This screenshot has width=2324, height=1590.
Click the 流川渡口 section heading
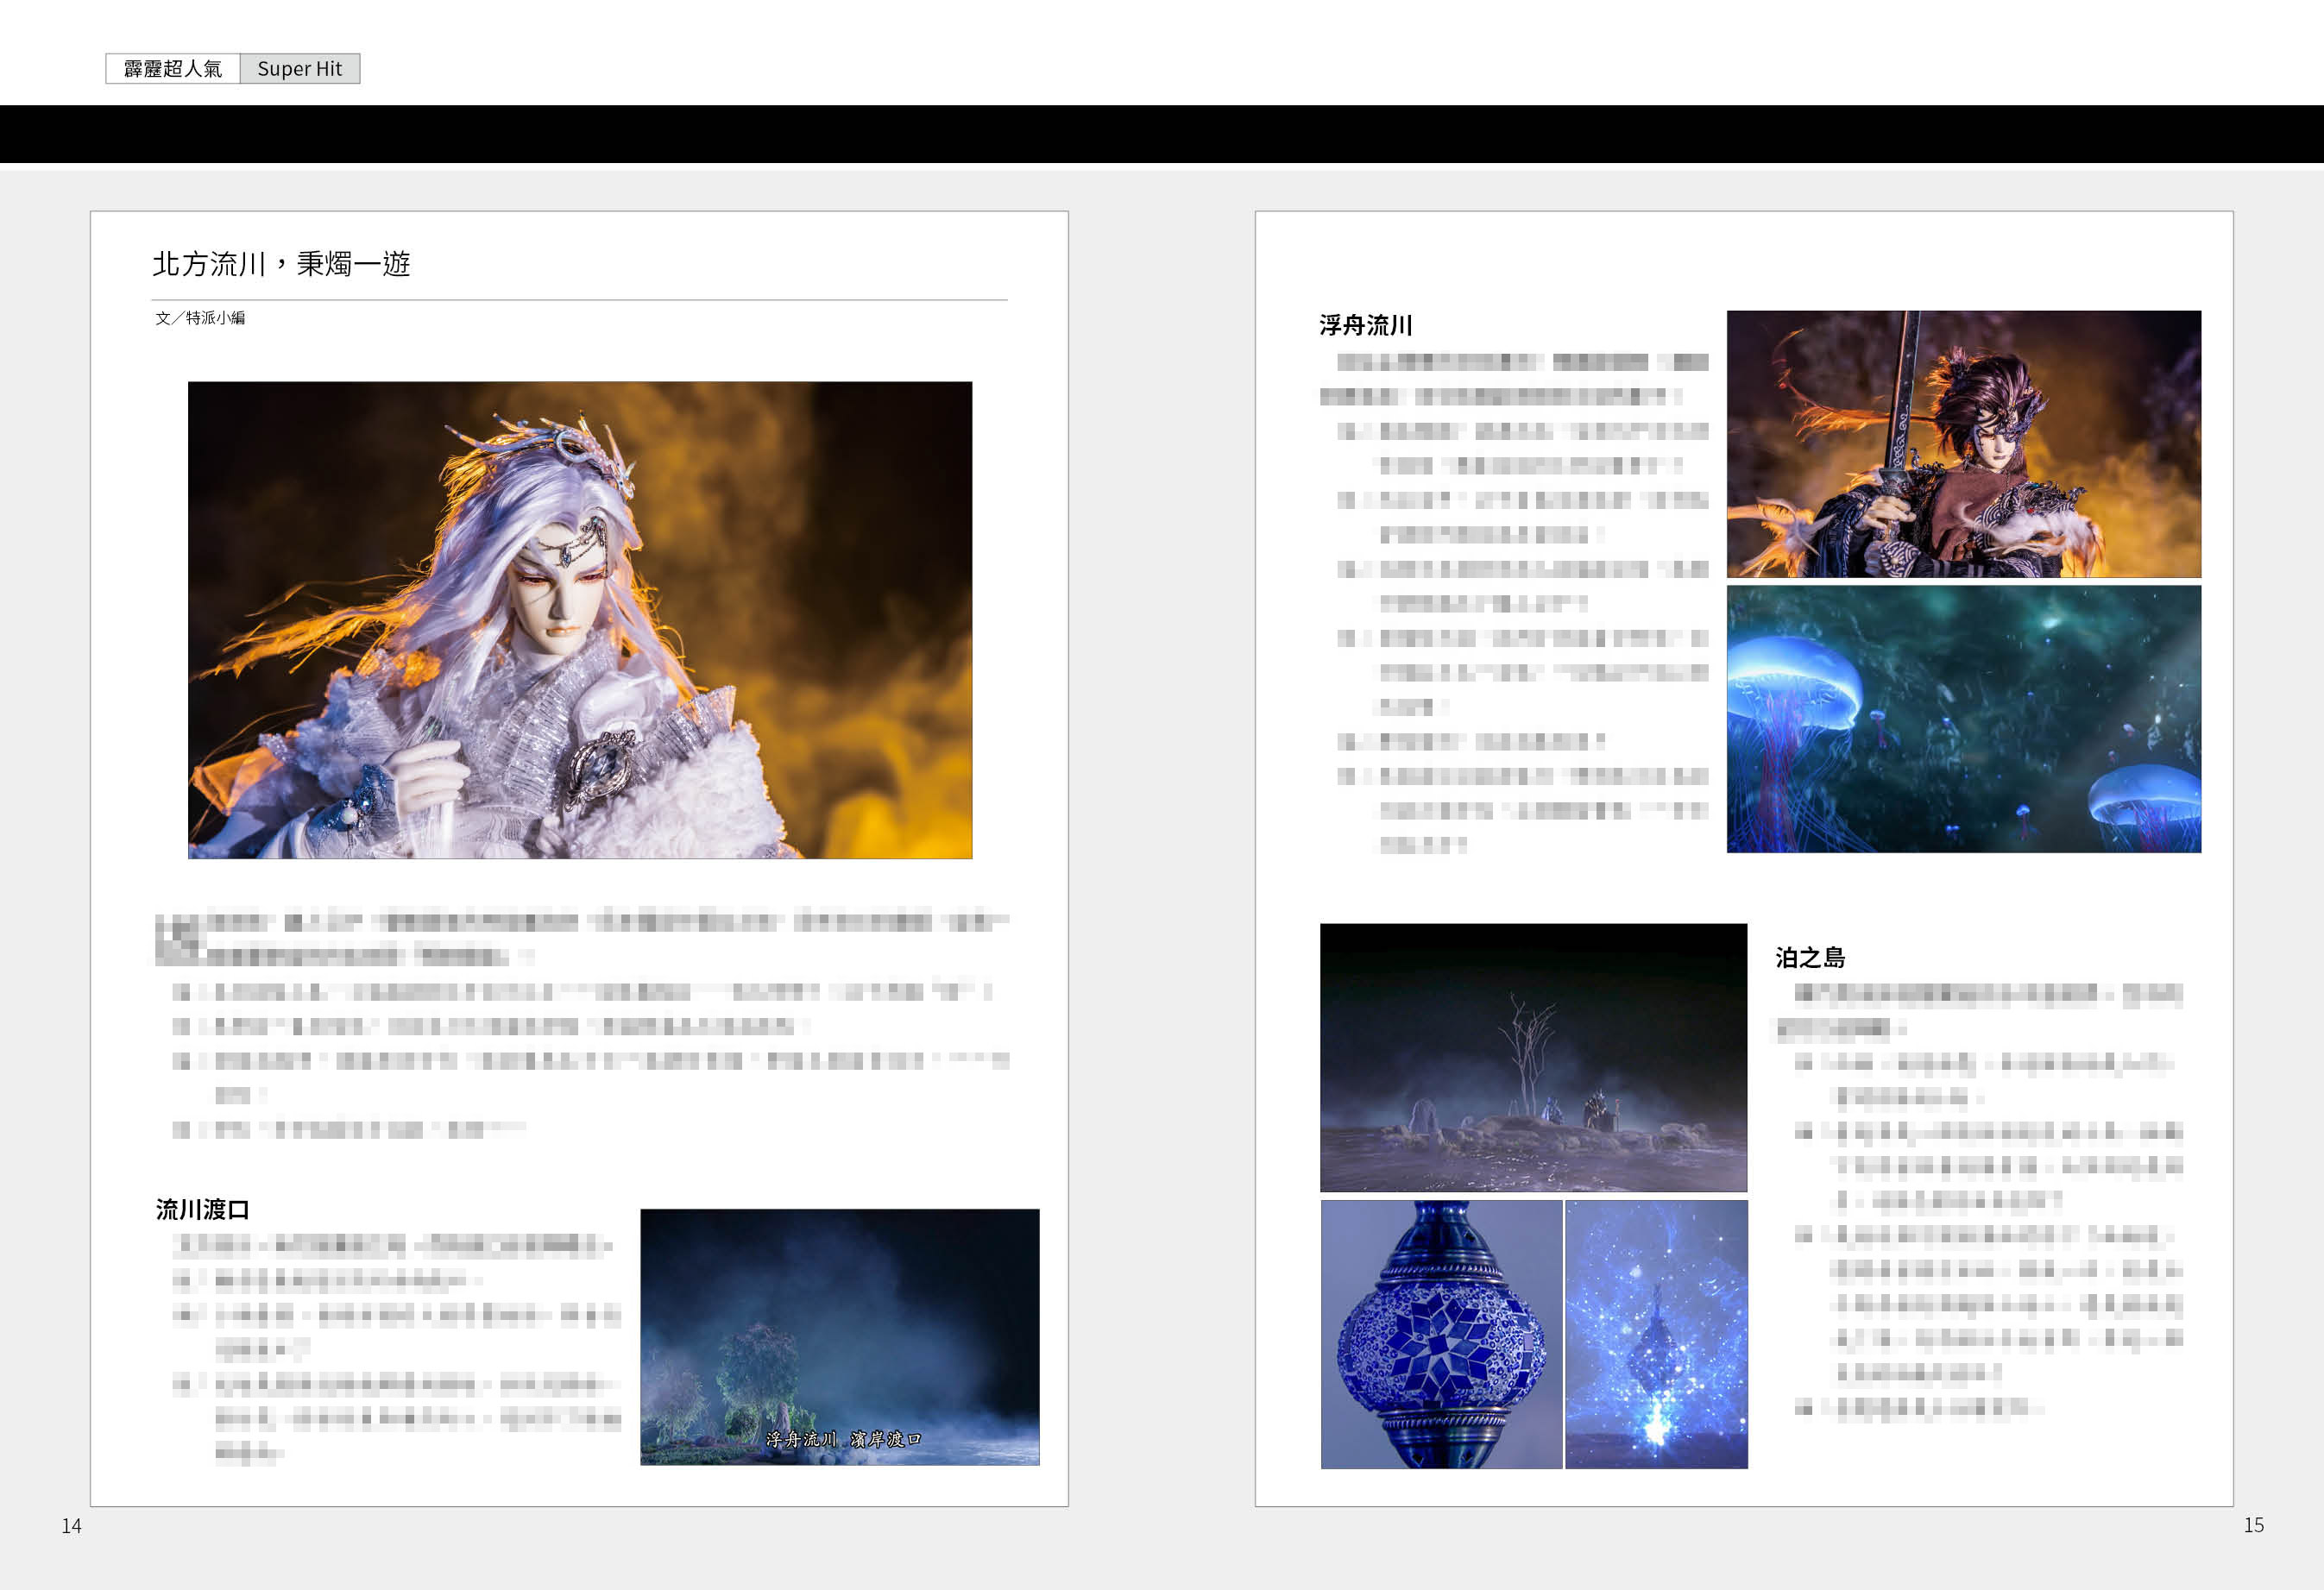click(x=202, y=1209)
